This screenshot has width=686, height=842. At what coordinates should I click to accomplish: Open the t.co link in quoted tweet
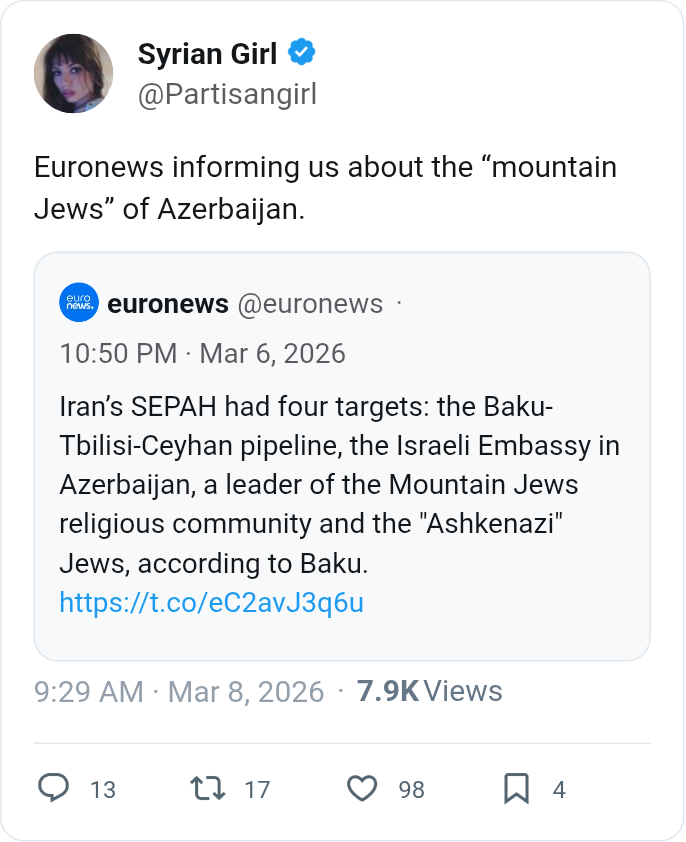click(211, 603)
